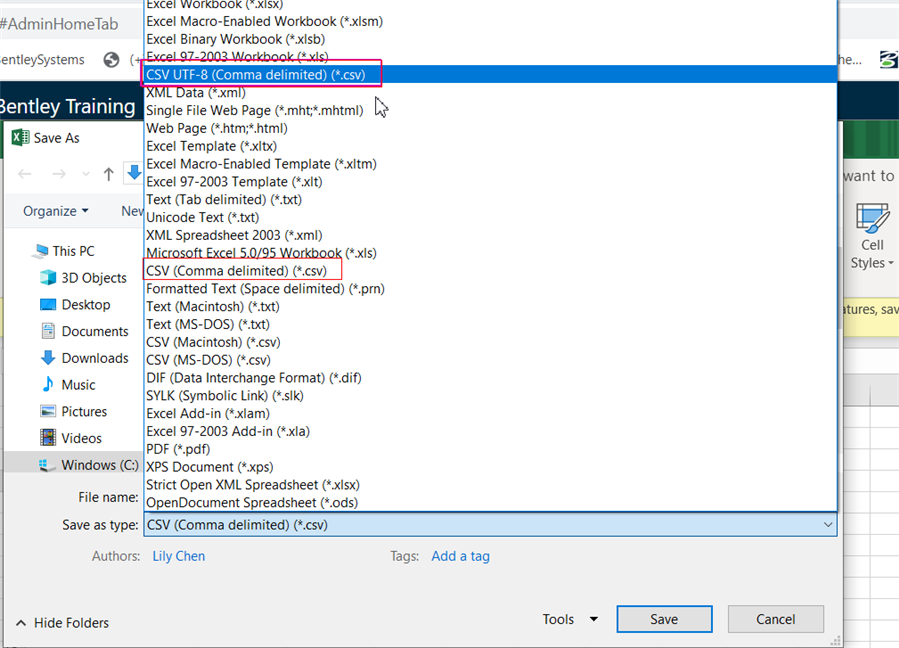
Task: Select Excel Macro-Enabled Template (*.xltm)
Action: click(490, 163)
